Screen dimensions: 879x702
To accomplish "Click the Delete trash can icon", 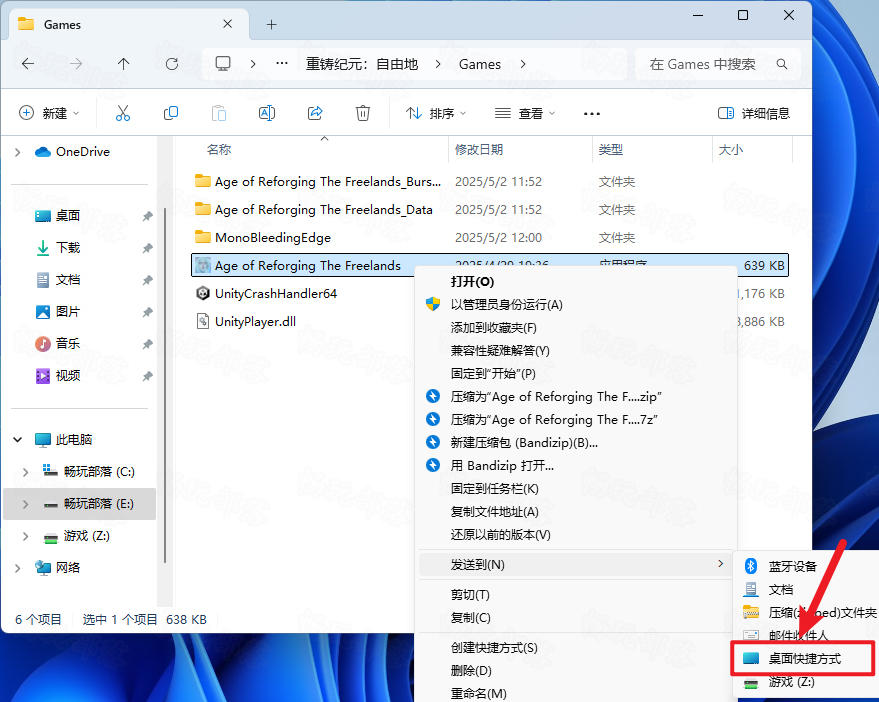I will tap(363, 113).
